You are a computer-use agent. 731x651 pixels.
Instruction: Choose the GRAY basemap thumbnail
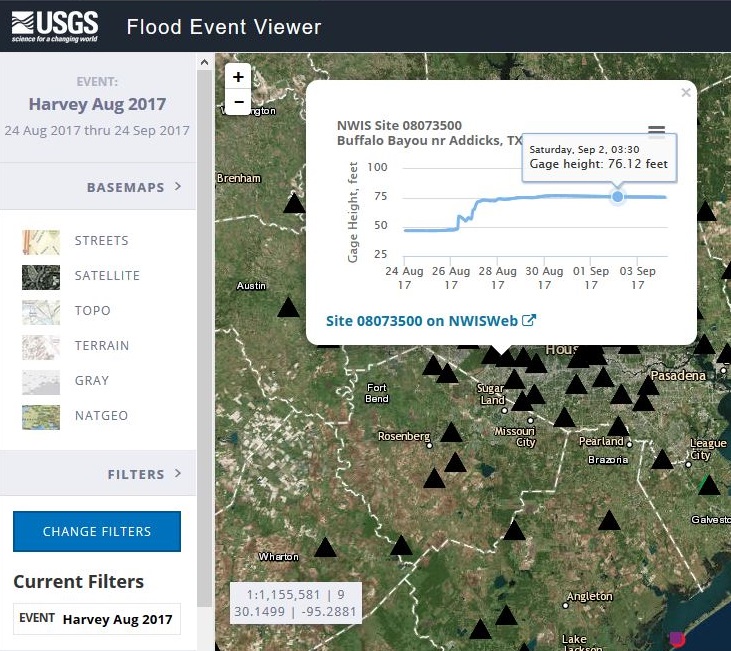pos(41,382)
